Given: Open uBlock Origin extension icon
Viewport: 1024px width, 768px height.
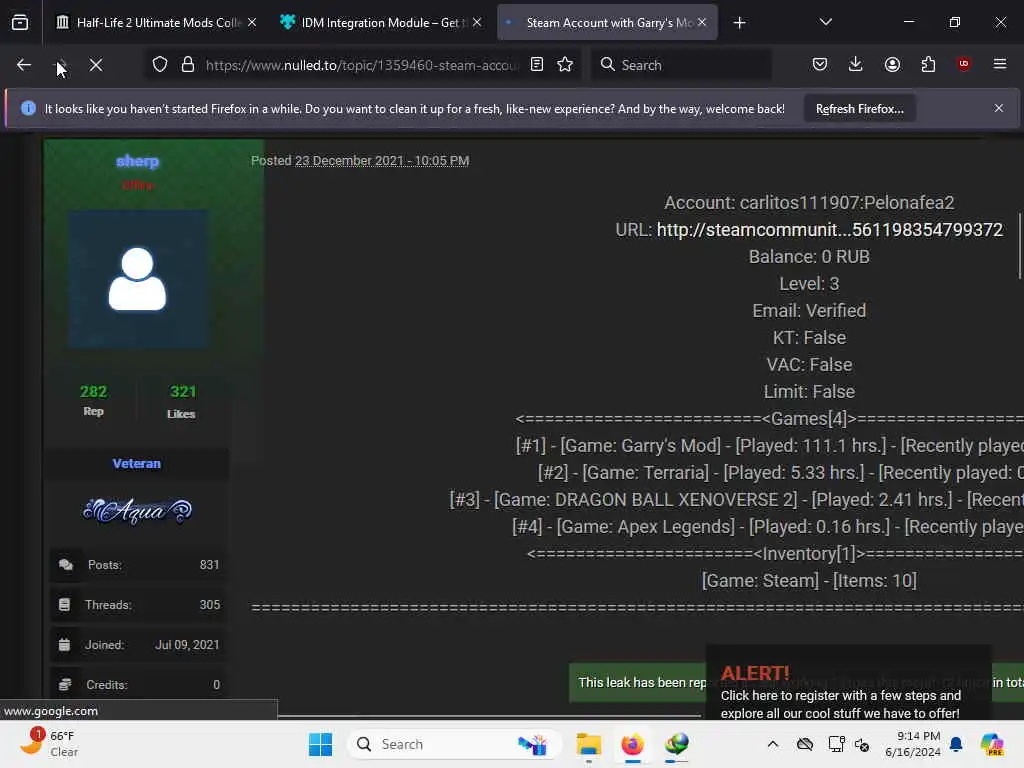Looking at the screenshot, I should click(x=964, y=64).
